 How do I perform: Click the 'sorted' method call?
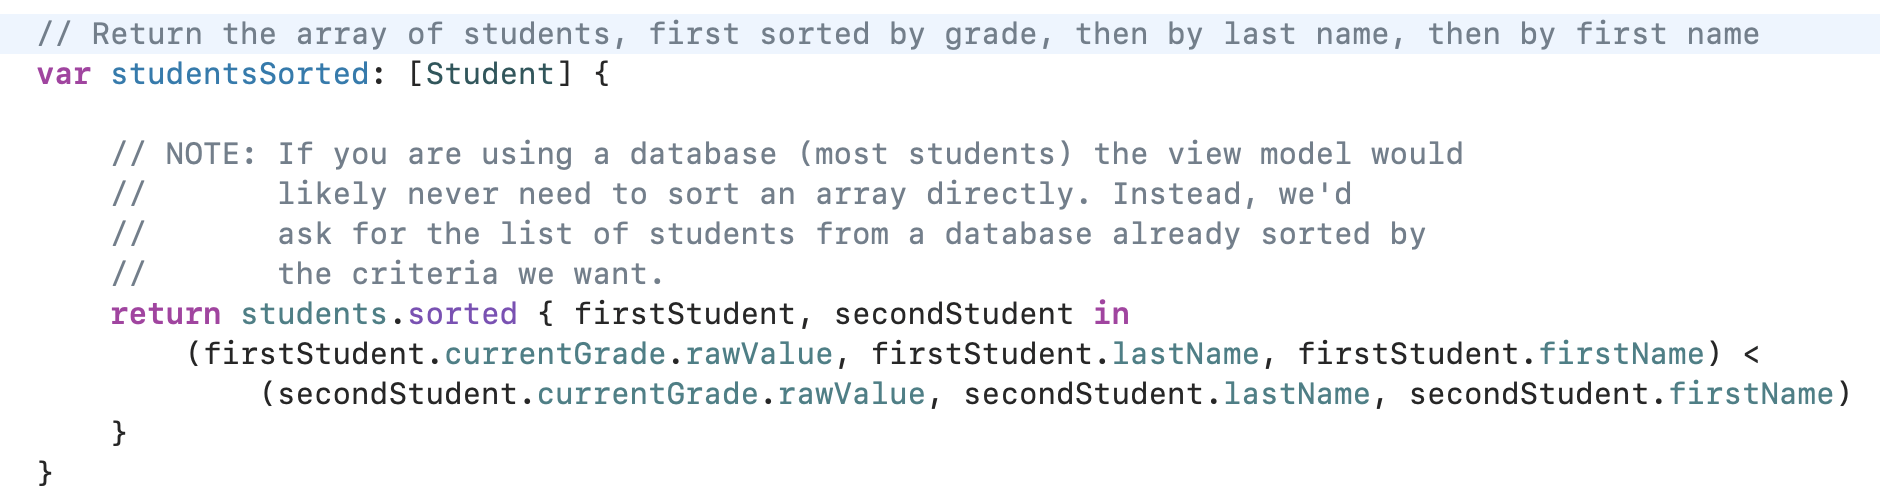(462, 314)
